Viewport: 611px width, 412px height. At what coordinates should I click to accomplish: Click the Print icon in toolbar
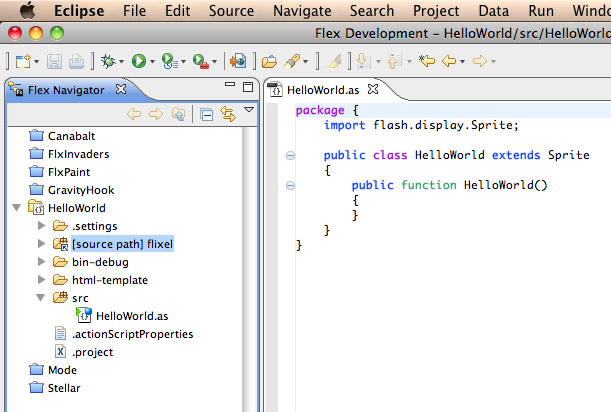[x=75, y=62]
